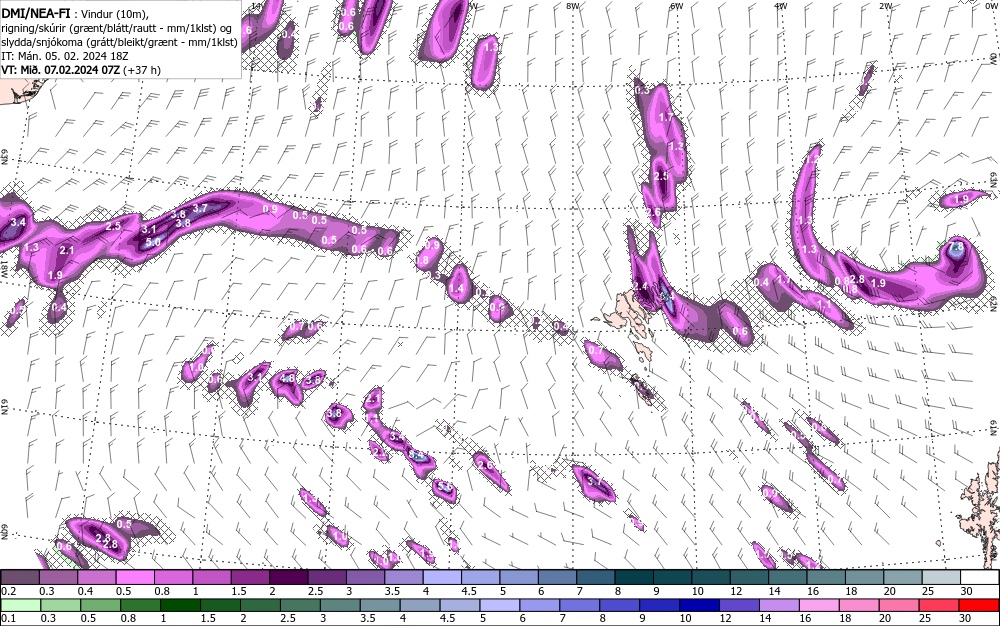Click the white swatch labeled 30 on upper scale
Image resolution: width=1000 pixels, height=626 pixels.
pos(980,577)
